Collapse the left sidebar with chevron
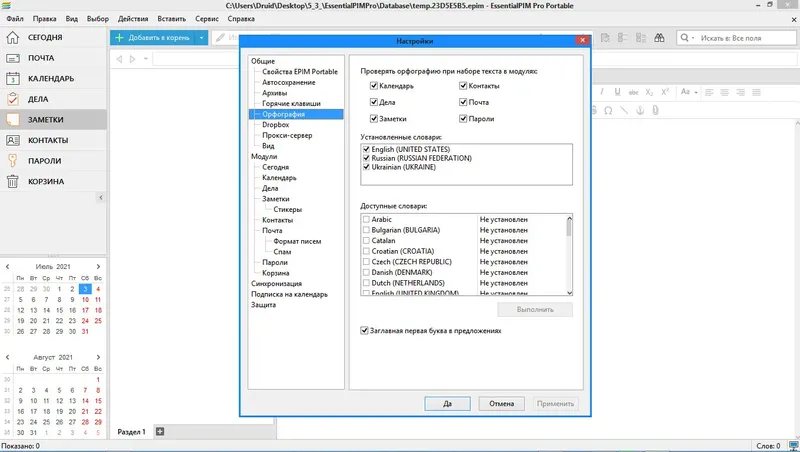The height and width of the screenshot is (452, 800). pyautogui.click(x=101, y=197)
